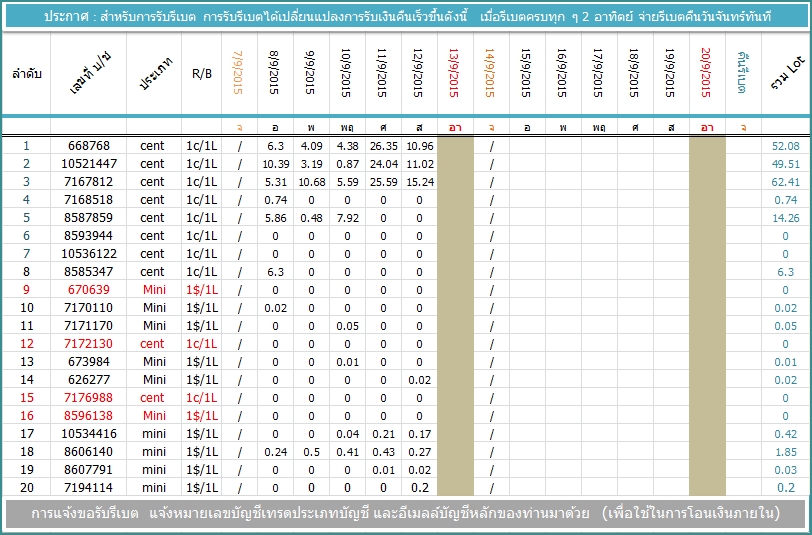Select account number 8606140
The width and height of the screenshot is (812, 535).
89,452
